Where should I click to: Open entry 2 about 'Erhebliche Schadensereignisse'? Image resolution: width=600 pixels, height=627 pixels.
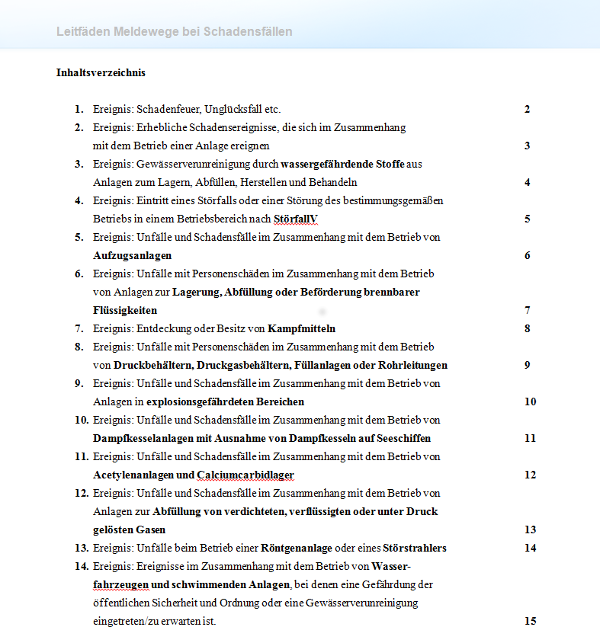250,128
